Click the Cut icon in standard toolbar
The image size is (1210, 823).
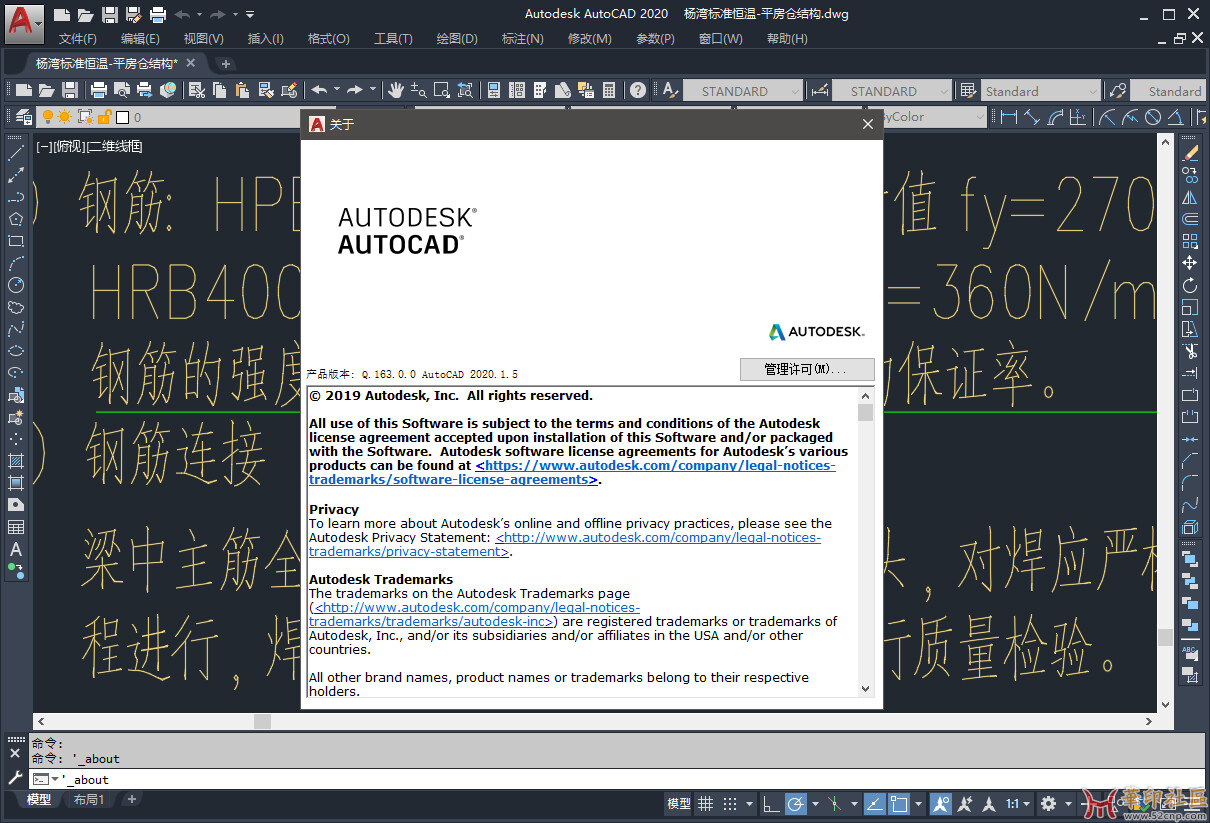click(x=197, y=90)
